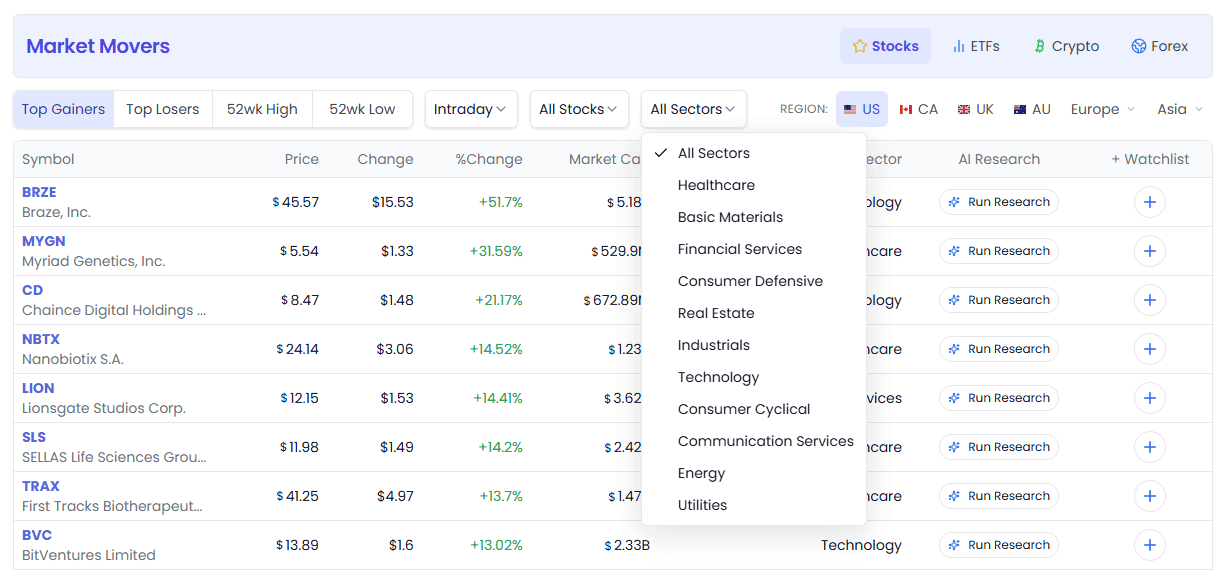Collapse the All Sectors dropdown
This screenshot has height=570, width=1227.
click(693, 109)
